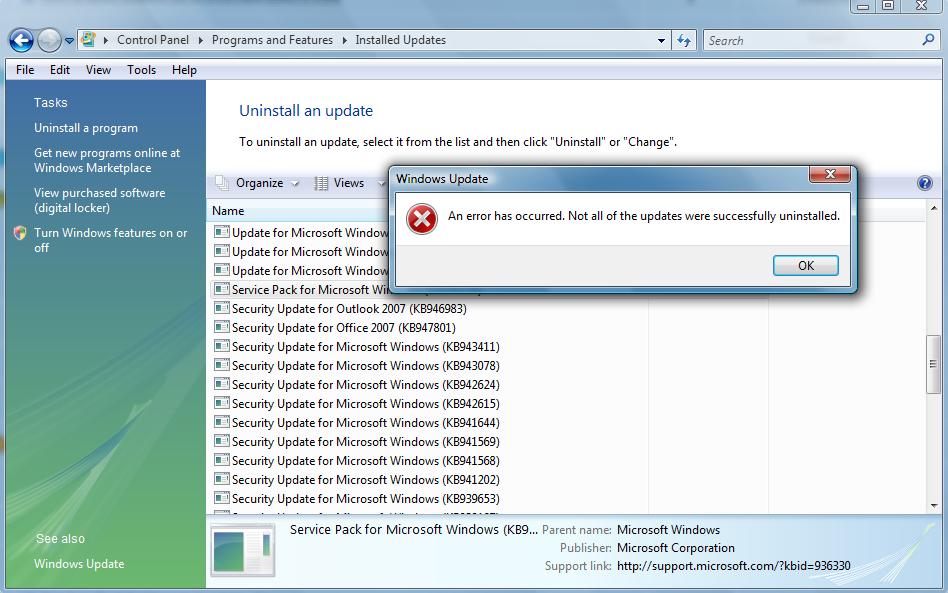Open the Uninstall a program link
Screen dimensions: 948x593
[86, 128]
